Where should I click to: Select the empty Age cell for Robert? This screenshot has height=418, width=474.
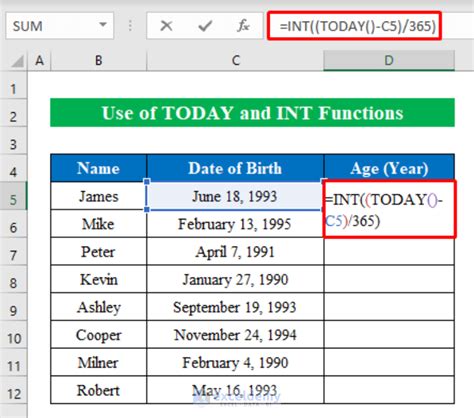tap(389, 390)
